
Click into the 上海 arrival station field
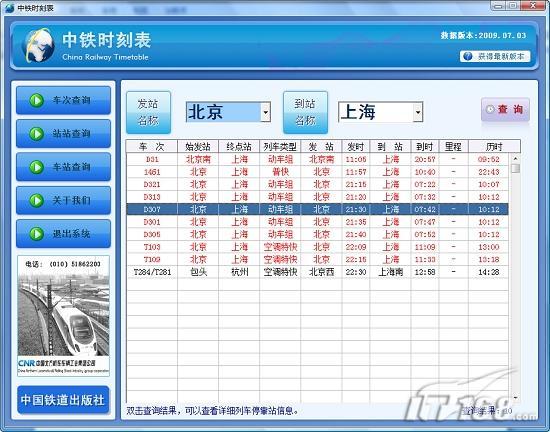376,112
